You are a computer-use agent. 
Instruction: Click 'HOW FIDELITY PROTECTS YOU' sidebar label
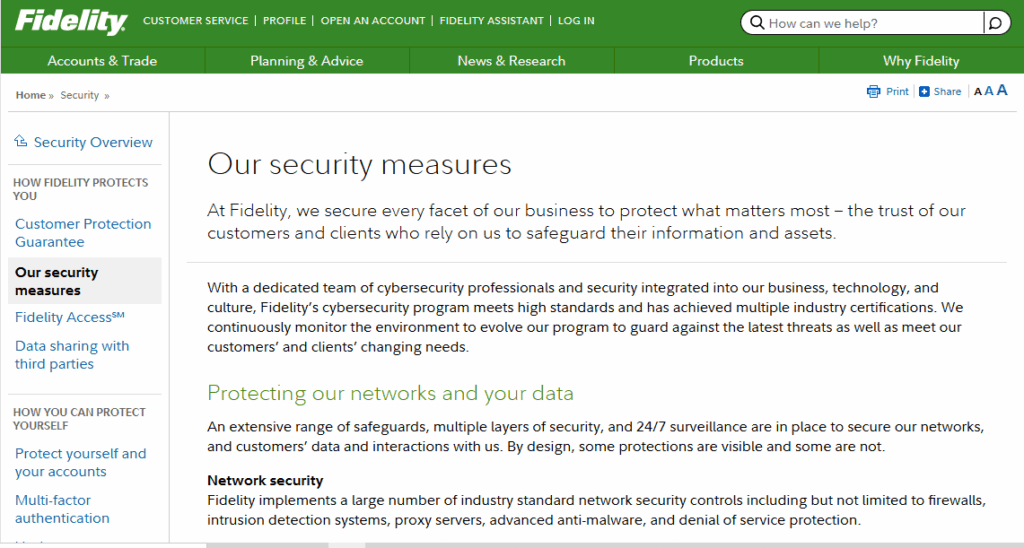point(80,189)
